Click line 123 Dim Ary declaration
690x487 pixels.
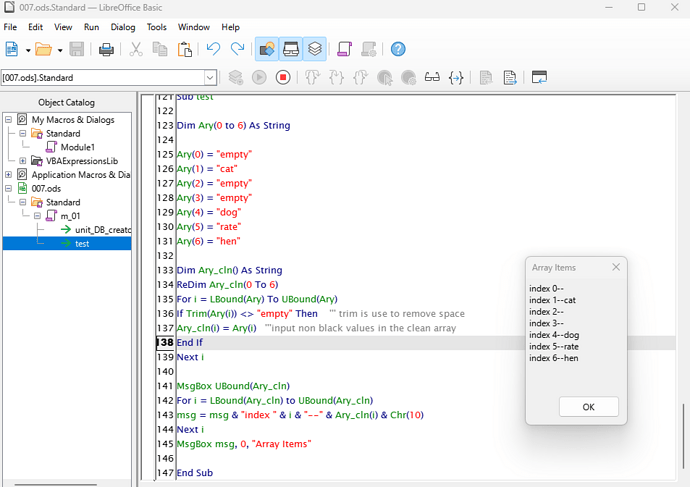tap(233, 125)
